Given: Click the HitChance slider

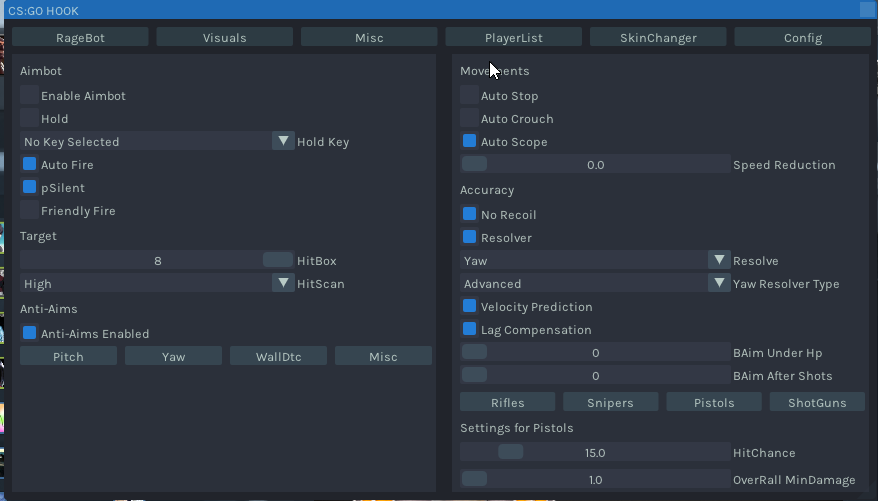Looking at the screenshot, I should [x=595, y=452].
